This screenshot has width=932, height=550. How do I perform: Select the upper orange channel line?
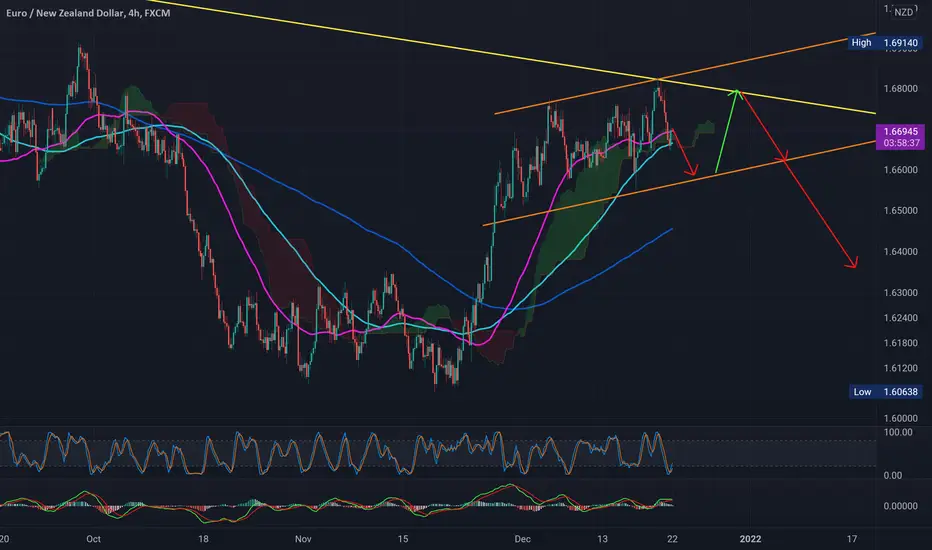pos(600,95)
